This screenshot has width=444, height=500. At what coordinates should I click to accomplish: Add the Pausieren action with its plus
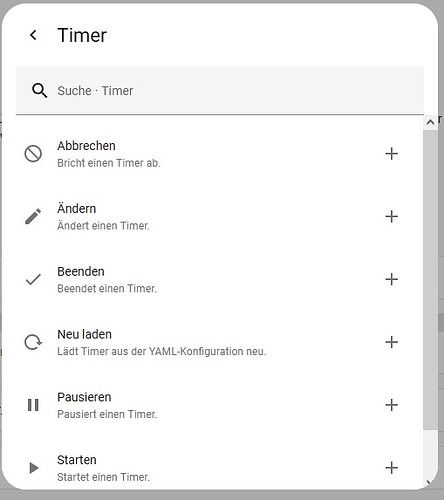tap(392, 405)
